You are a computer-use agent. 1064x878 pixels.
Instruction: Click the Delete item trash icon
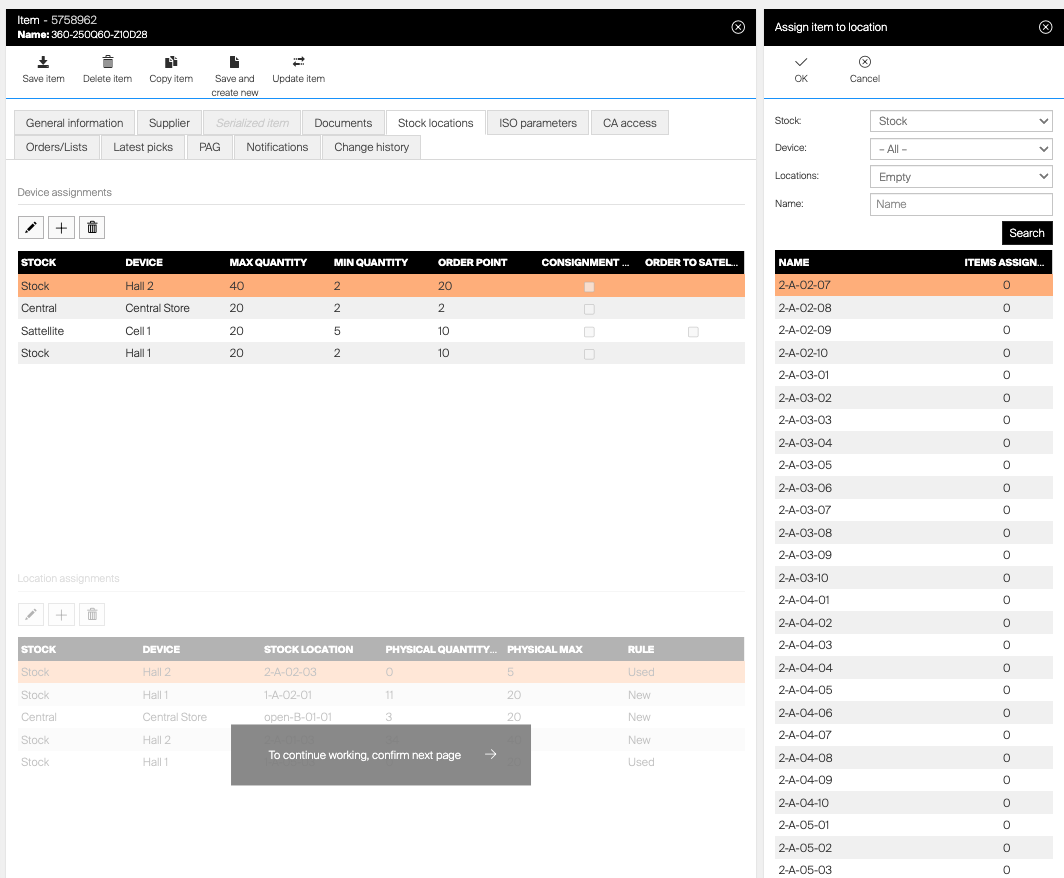click(x=108, y=62)
